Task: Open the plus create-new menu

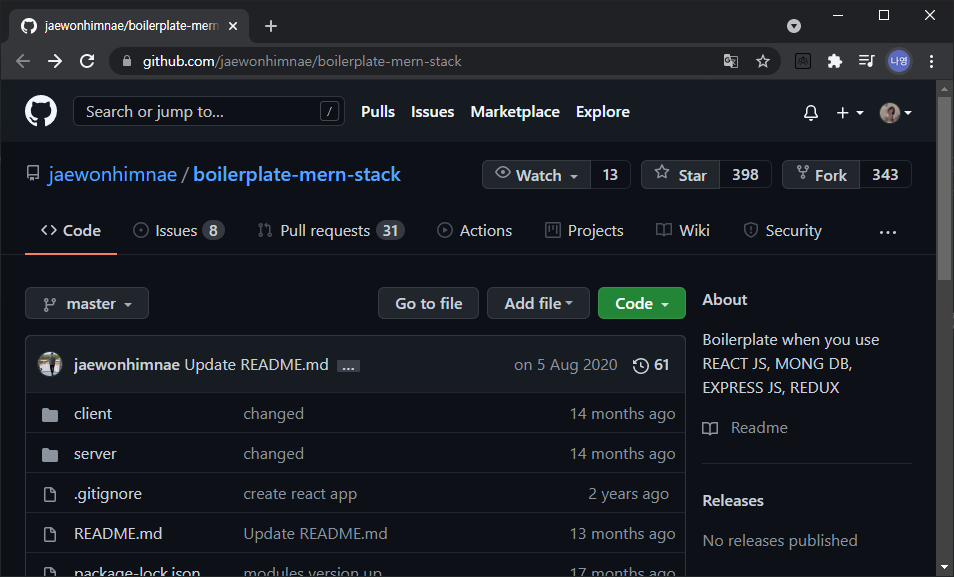Action: (x=849, y=113)
